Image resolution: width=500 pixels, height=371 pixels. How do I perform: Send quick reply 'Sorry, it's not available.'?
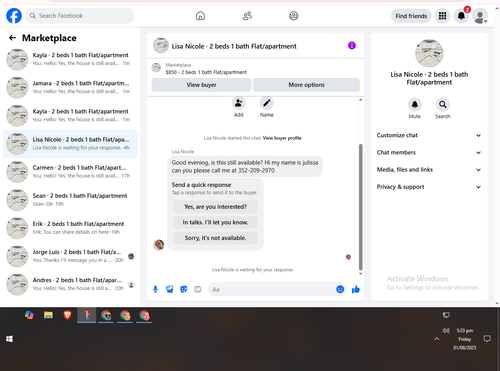pos(215,238)
